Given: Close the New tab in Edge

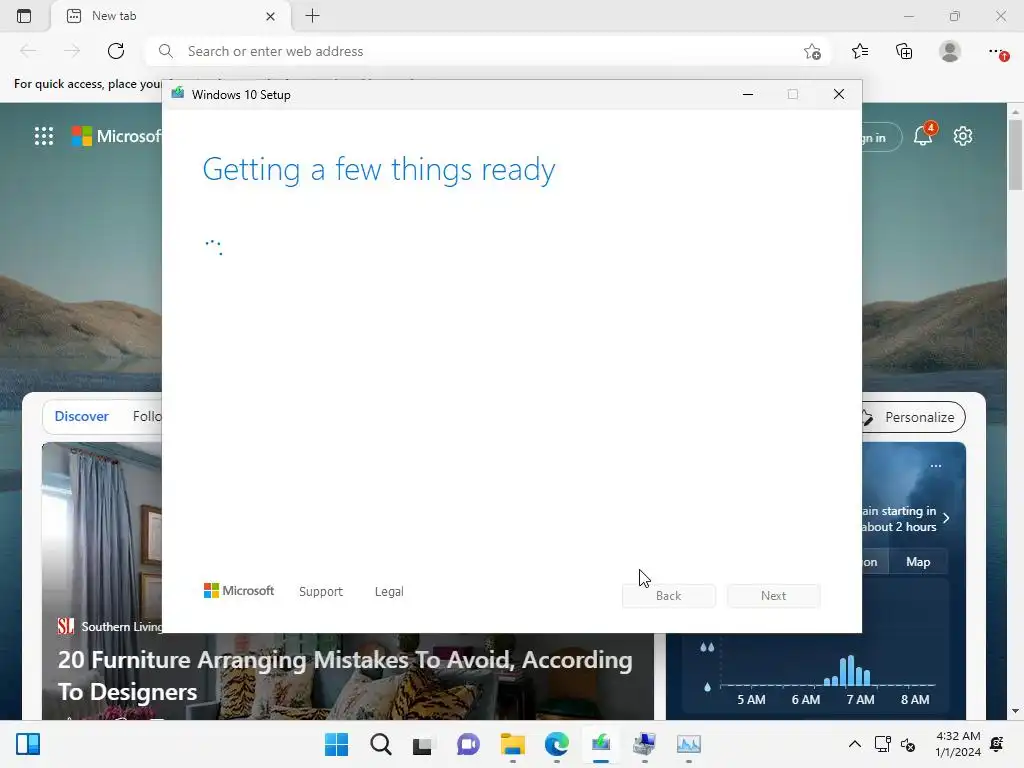Looking at the screenshot, I should point(270,16).
